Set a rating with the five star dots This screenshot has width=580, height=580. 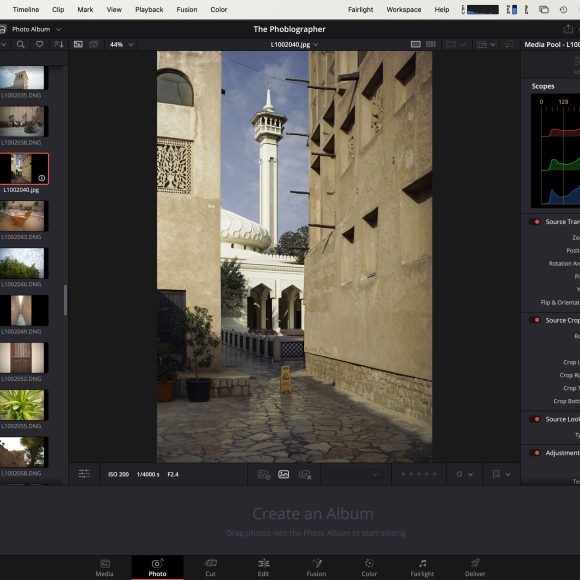point(419,474)
